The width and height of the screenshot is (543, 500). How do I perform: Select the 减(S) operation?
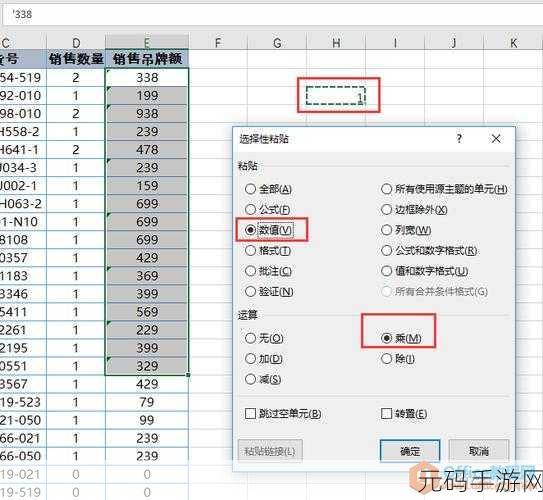263,380
